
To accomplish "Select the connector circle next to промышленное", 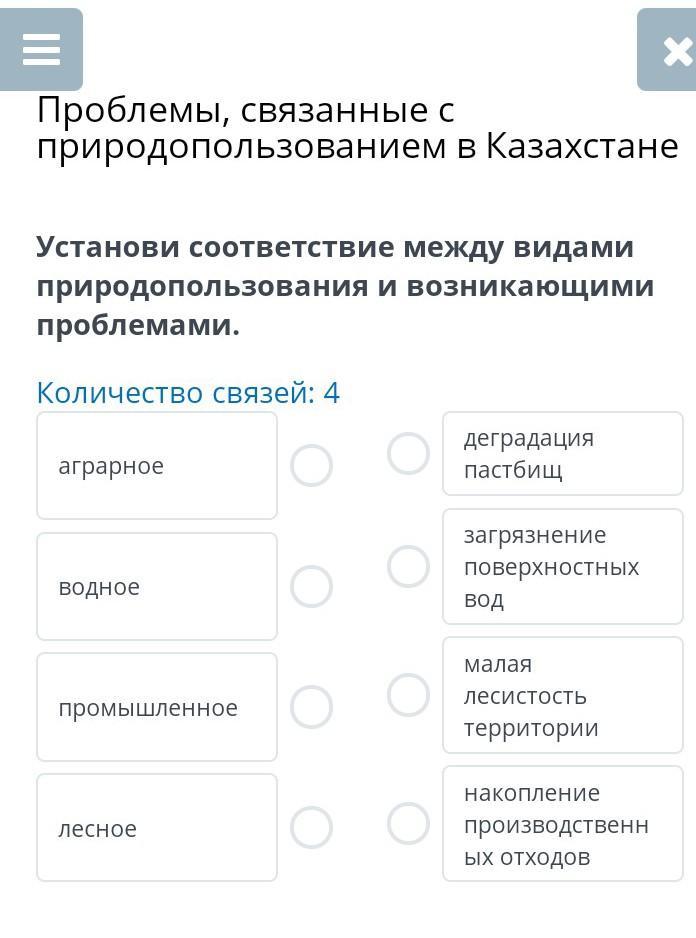I will (x=311, y=708).
